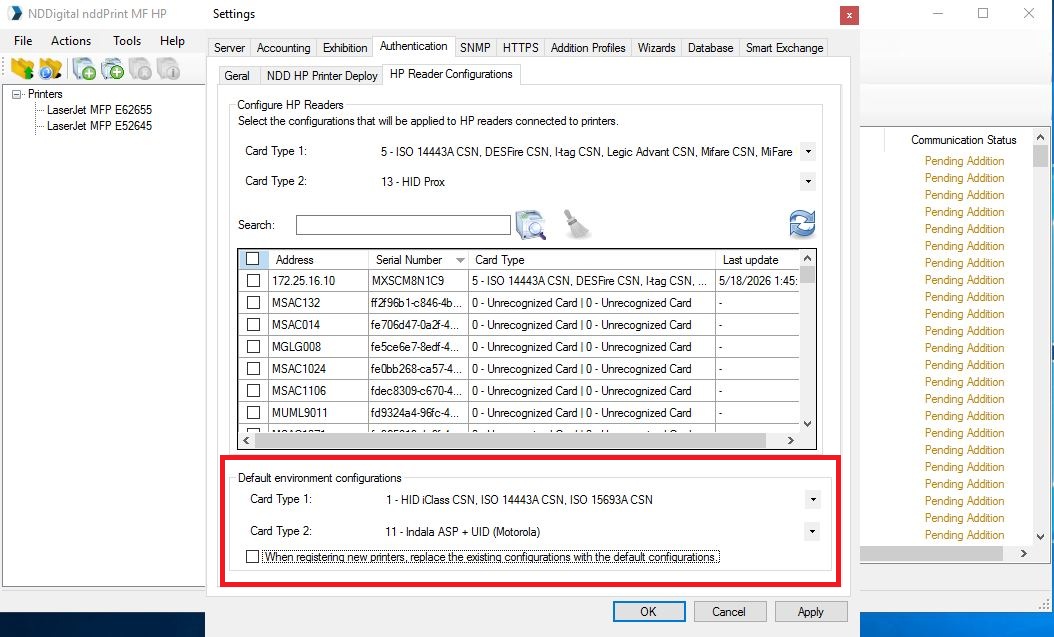Click the Apply button
Viewport: 1054px width, 637px height.
[811, 611]
